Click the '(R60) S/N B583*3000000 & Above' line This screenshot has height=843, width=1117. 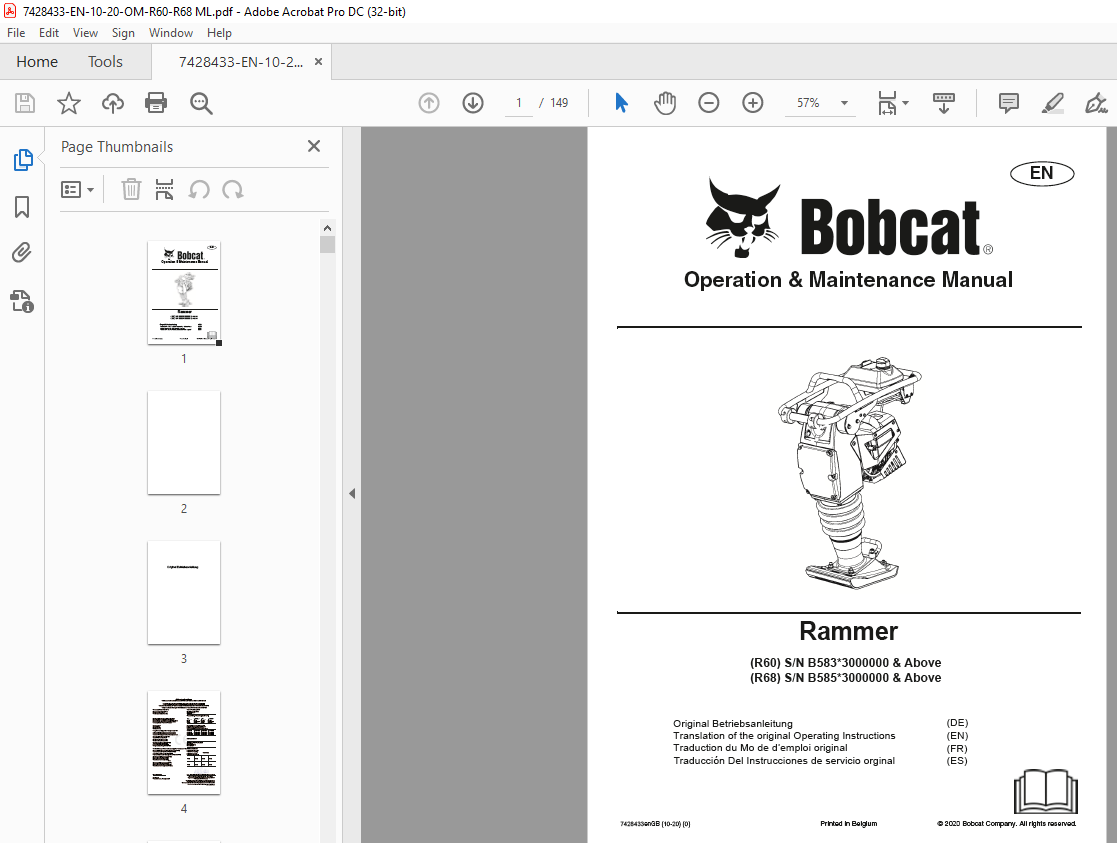(x=846, y=663)
